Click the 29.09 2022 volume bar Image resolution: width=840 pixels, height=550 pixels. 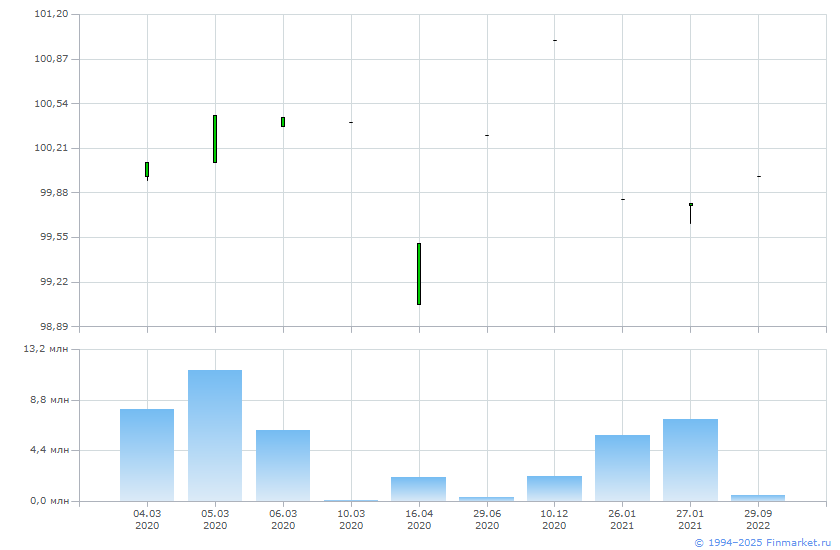coord(758,498)
